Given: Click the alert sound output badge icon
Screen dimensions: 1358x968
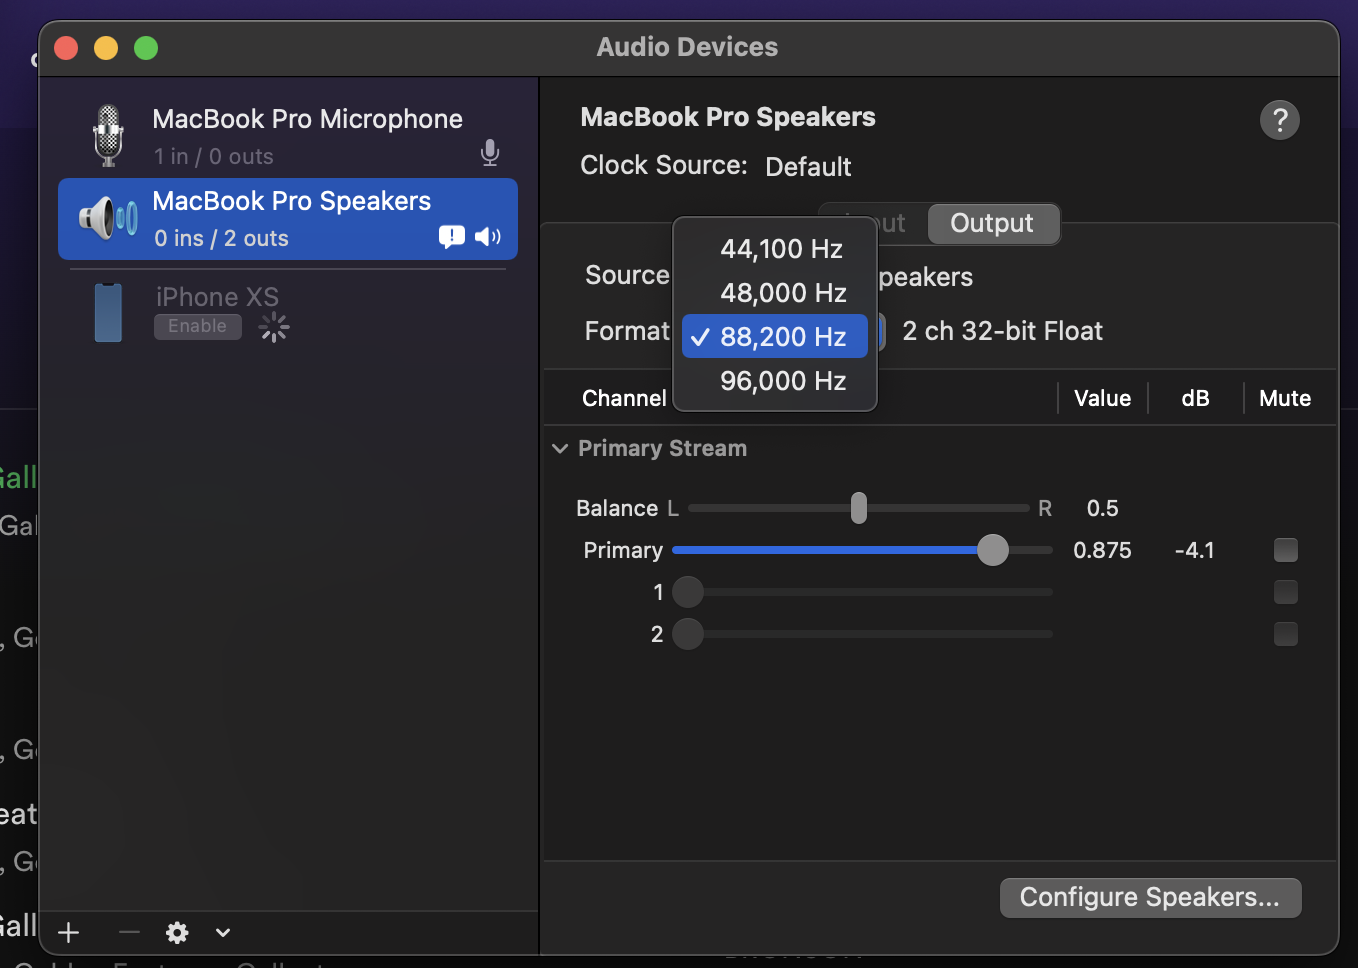Looking at the screenshot, I should coord(451,237).
